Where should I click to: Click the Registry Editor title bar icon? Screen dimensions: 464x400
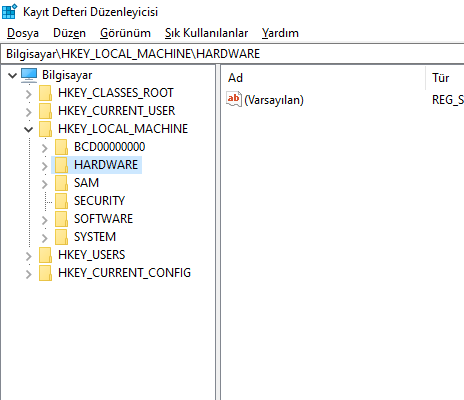9,11
